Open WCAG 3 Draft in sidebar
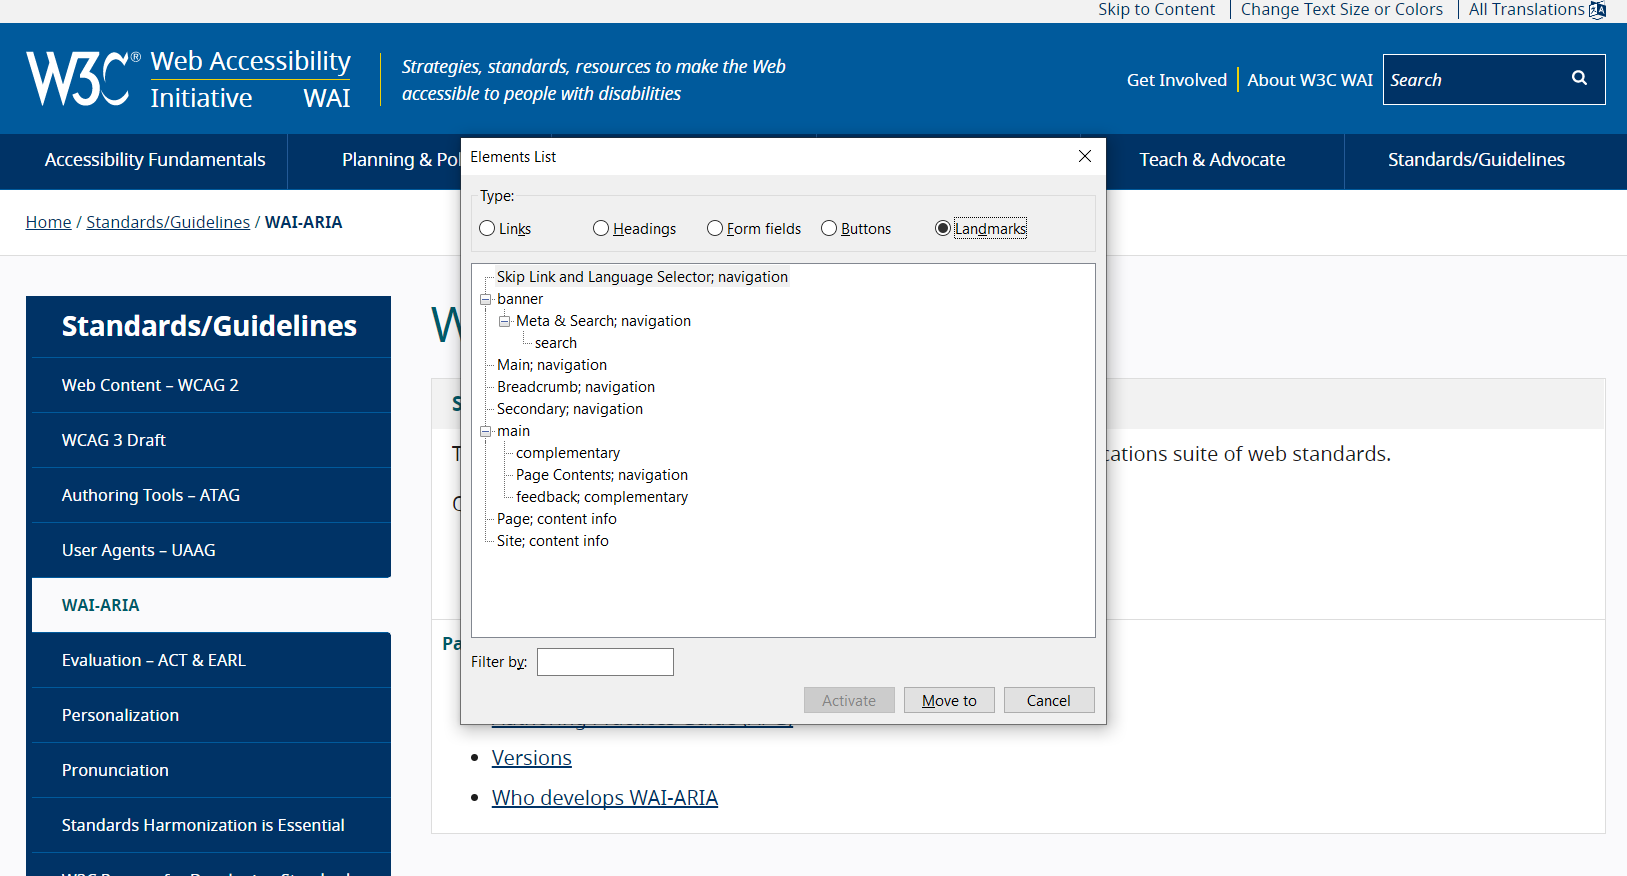Viewport: 1627px width, 876px height. 114,440
